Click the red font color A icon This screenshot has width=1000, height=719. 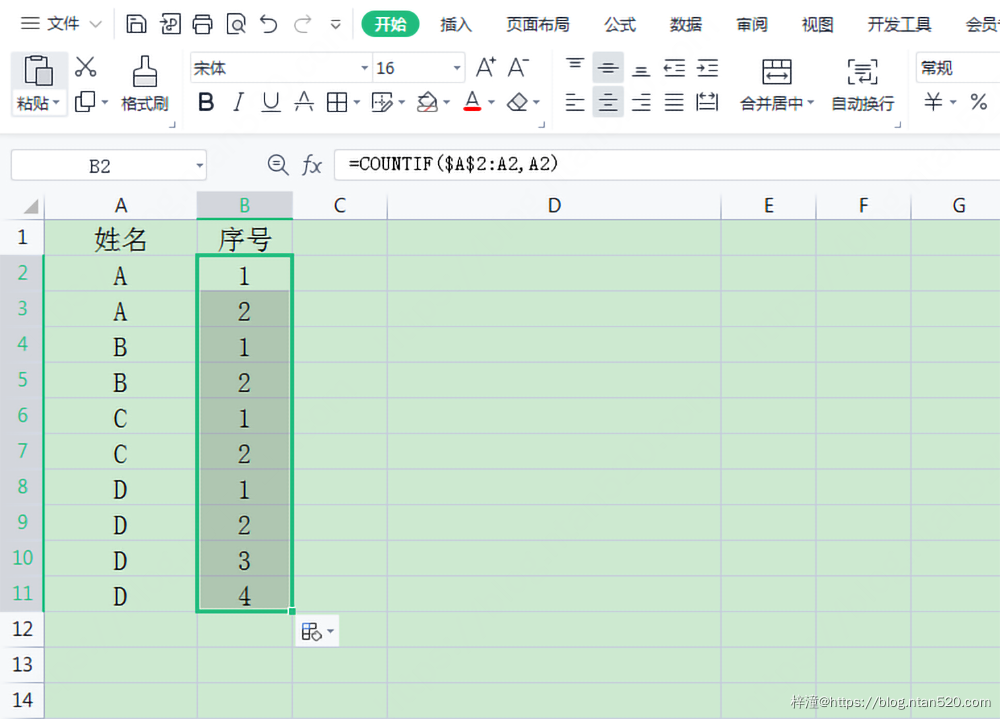point(472,101)
